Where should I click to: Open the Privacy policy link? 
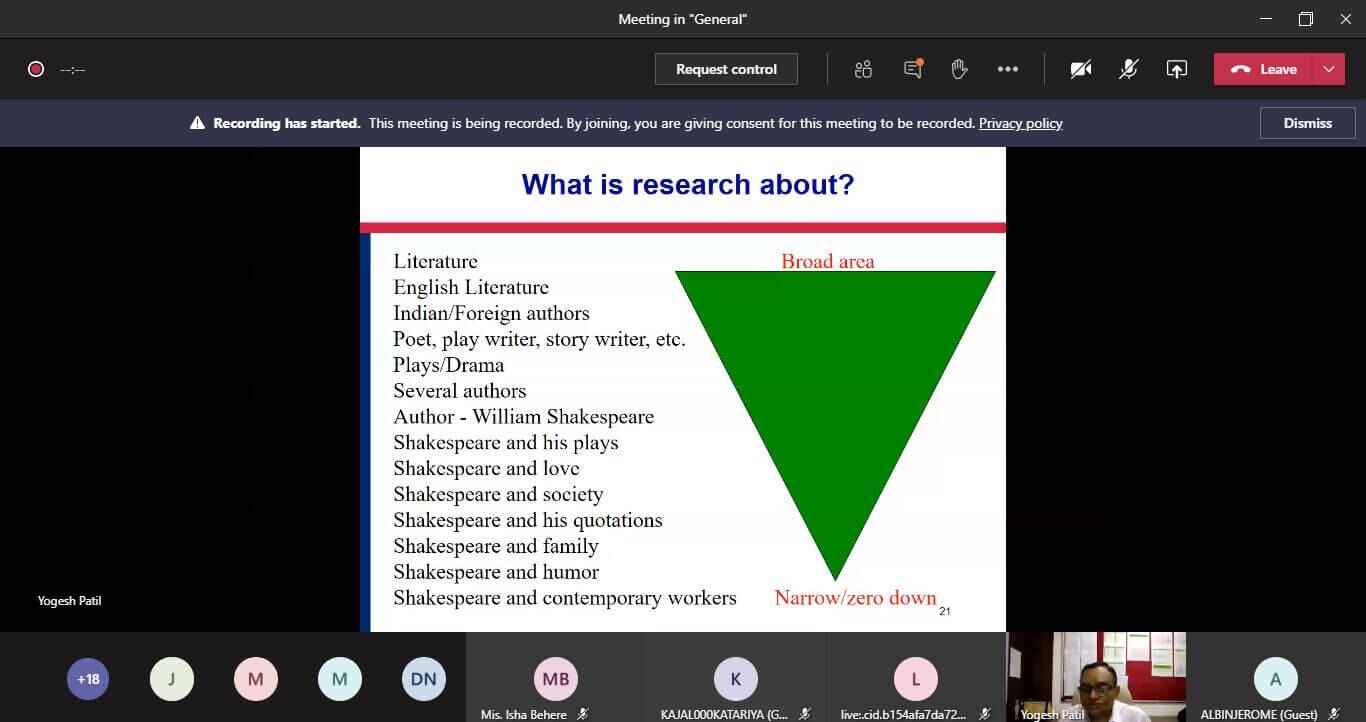click(x=1020, y=123)
